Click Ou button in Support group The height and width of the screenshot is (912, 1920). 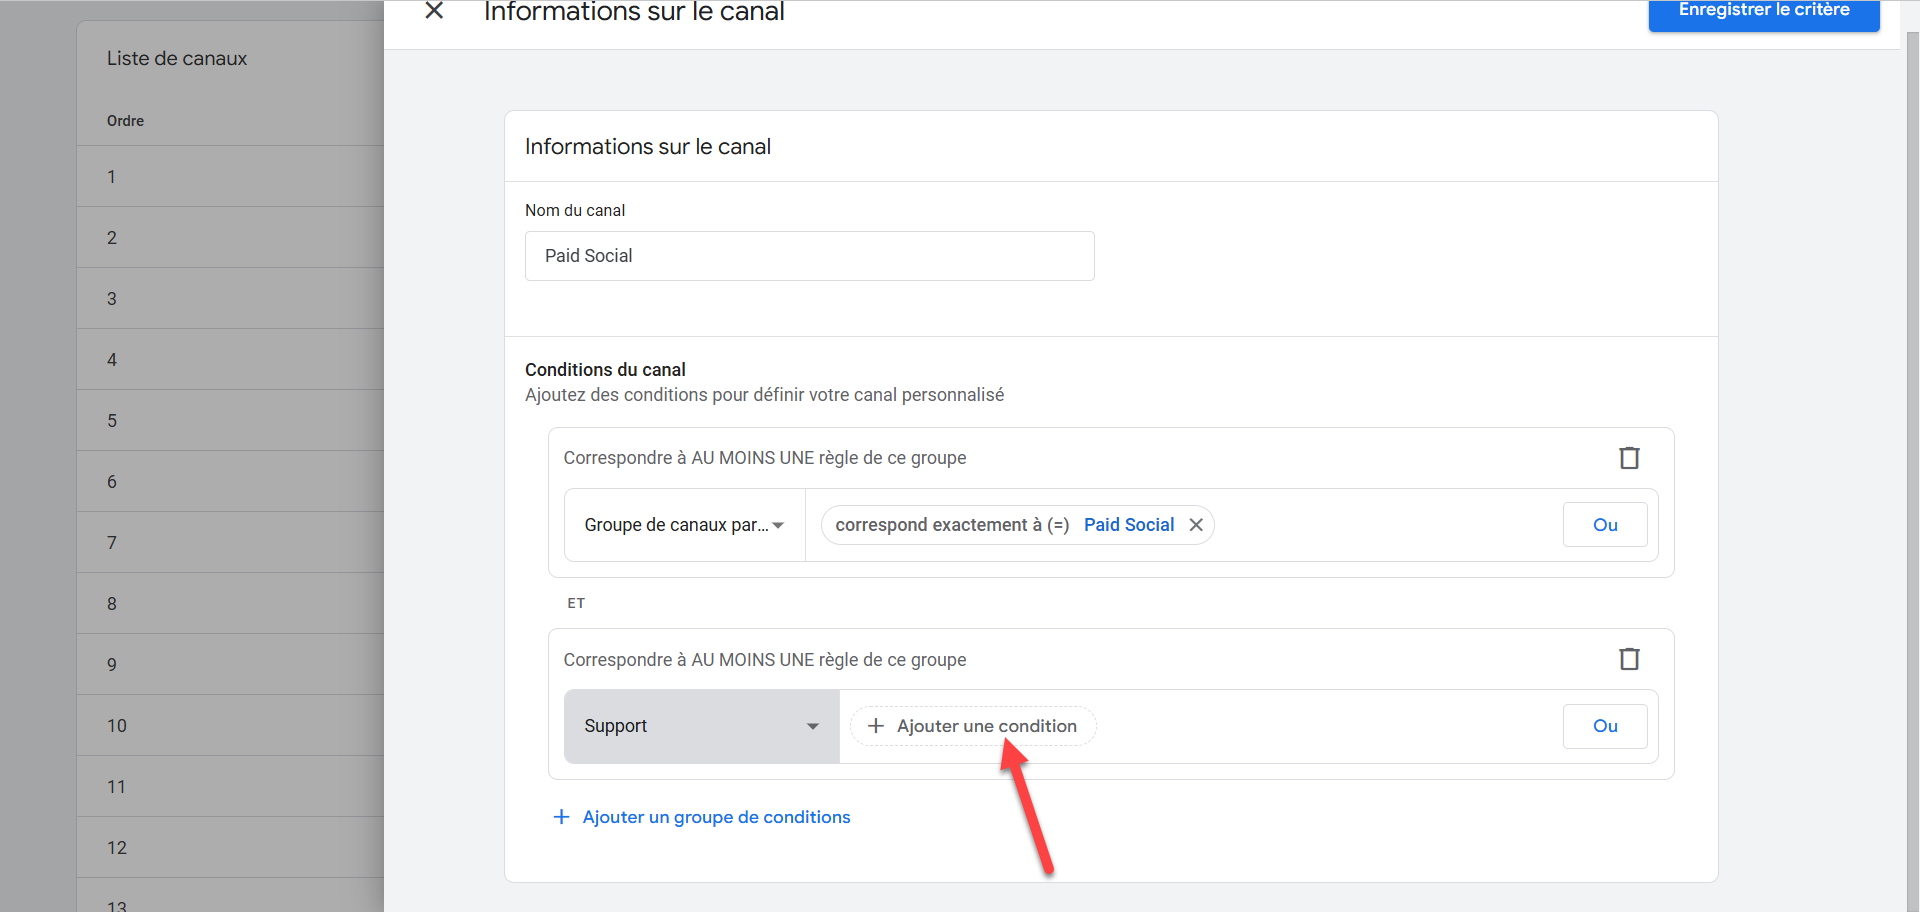click(1604, 726)
